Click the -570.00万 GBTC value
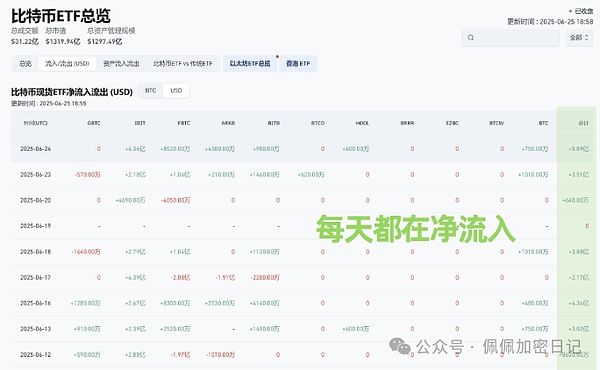The image size is (600, 370). 88,174
